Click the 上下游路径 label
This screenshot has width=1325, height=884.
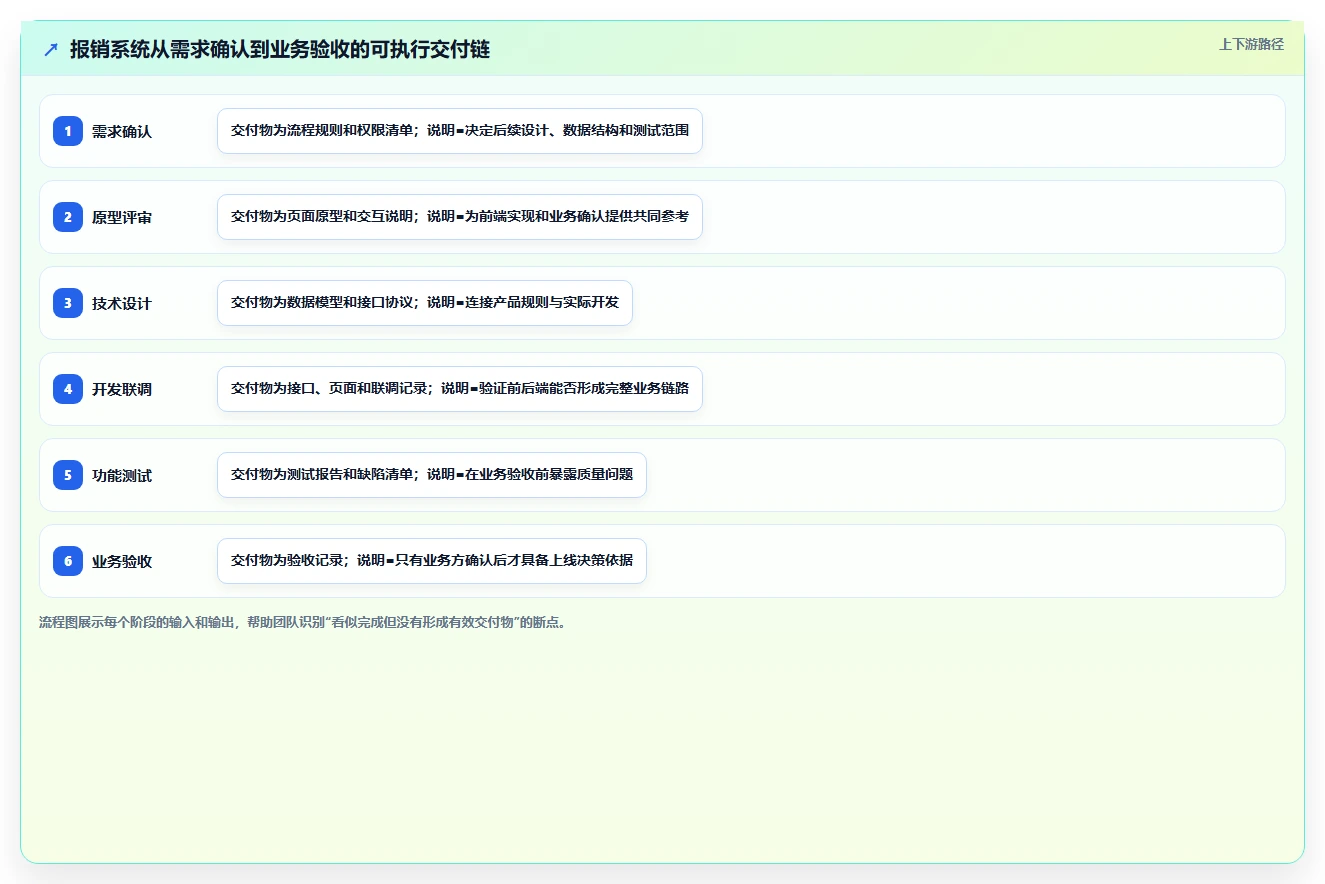pyautogui.click(x=1251, y=44)
